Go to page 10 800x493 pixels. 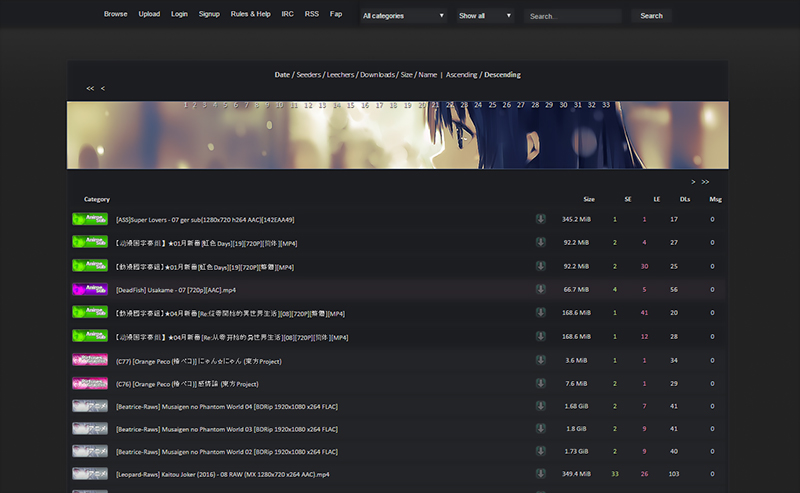[280, 105]
